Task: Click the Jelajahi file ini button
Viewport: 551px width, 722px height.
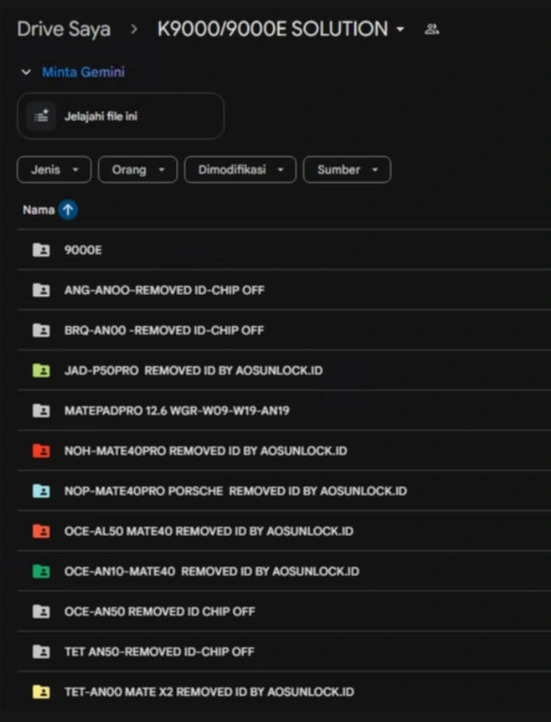Action: pos(121,116)
